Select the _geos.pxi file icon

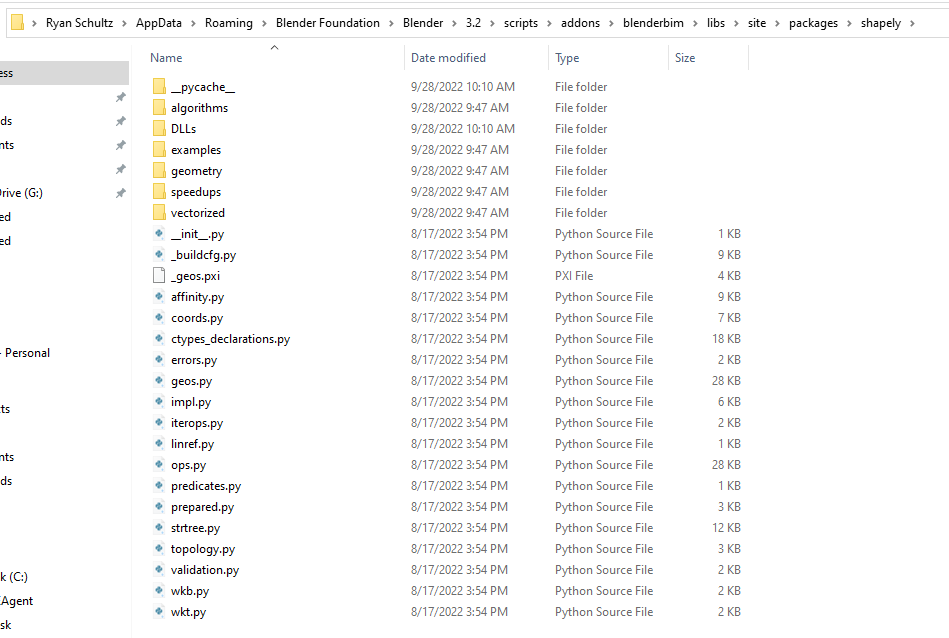(159, 275)
